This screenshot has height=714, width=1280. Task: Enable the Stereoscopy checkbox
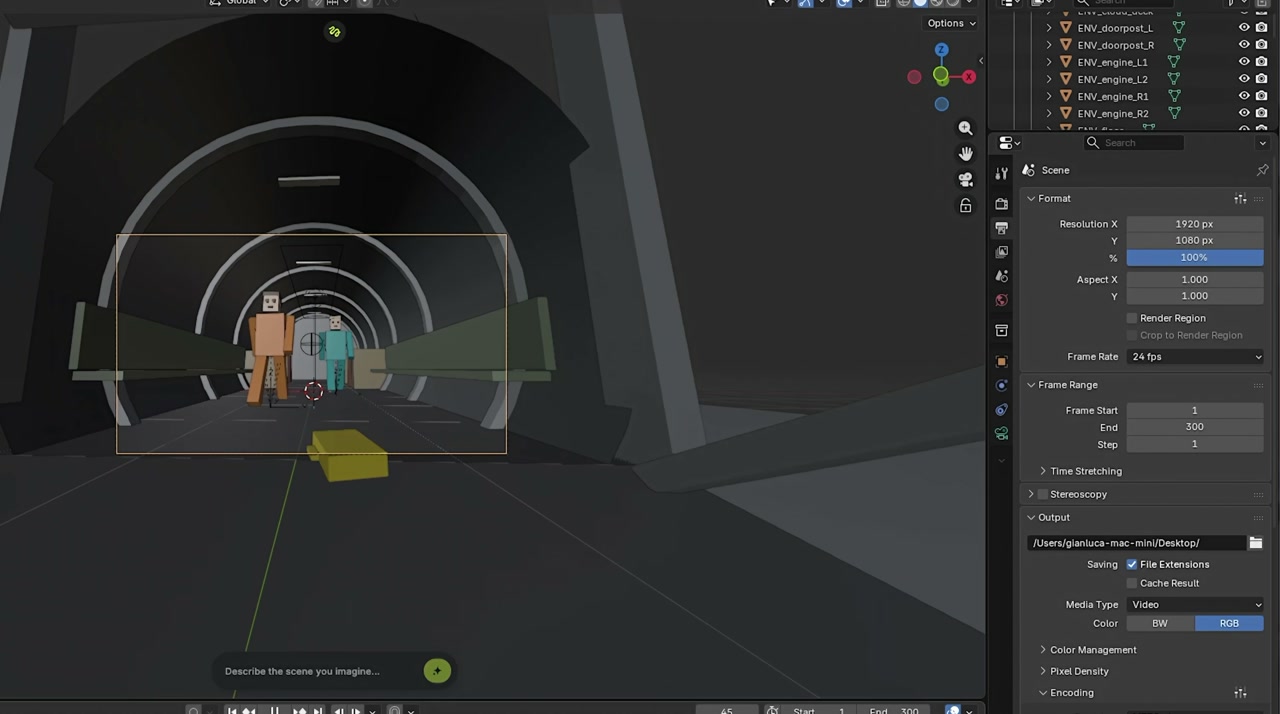pyautogui.click(x=1043, y=494)
